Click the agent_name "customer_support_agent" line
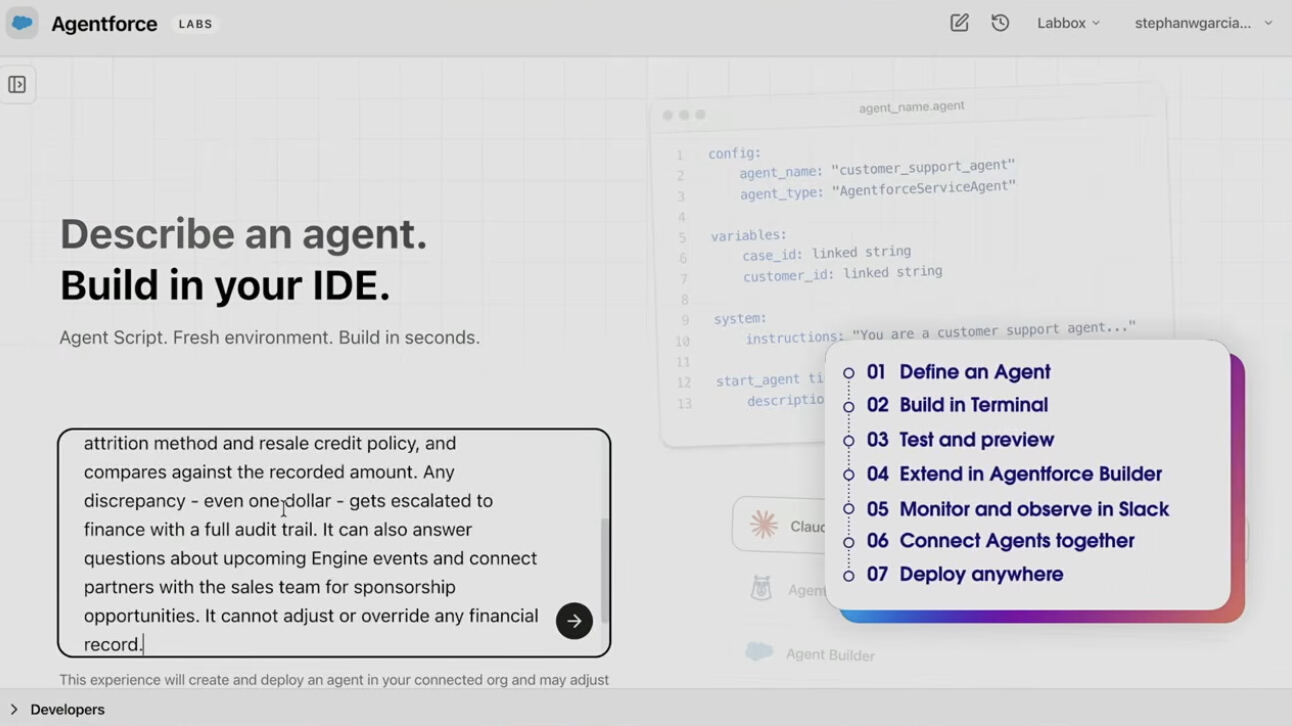This screenshot has width=1292, height=726. 877,169
